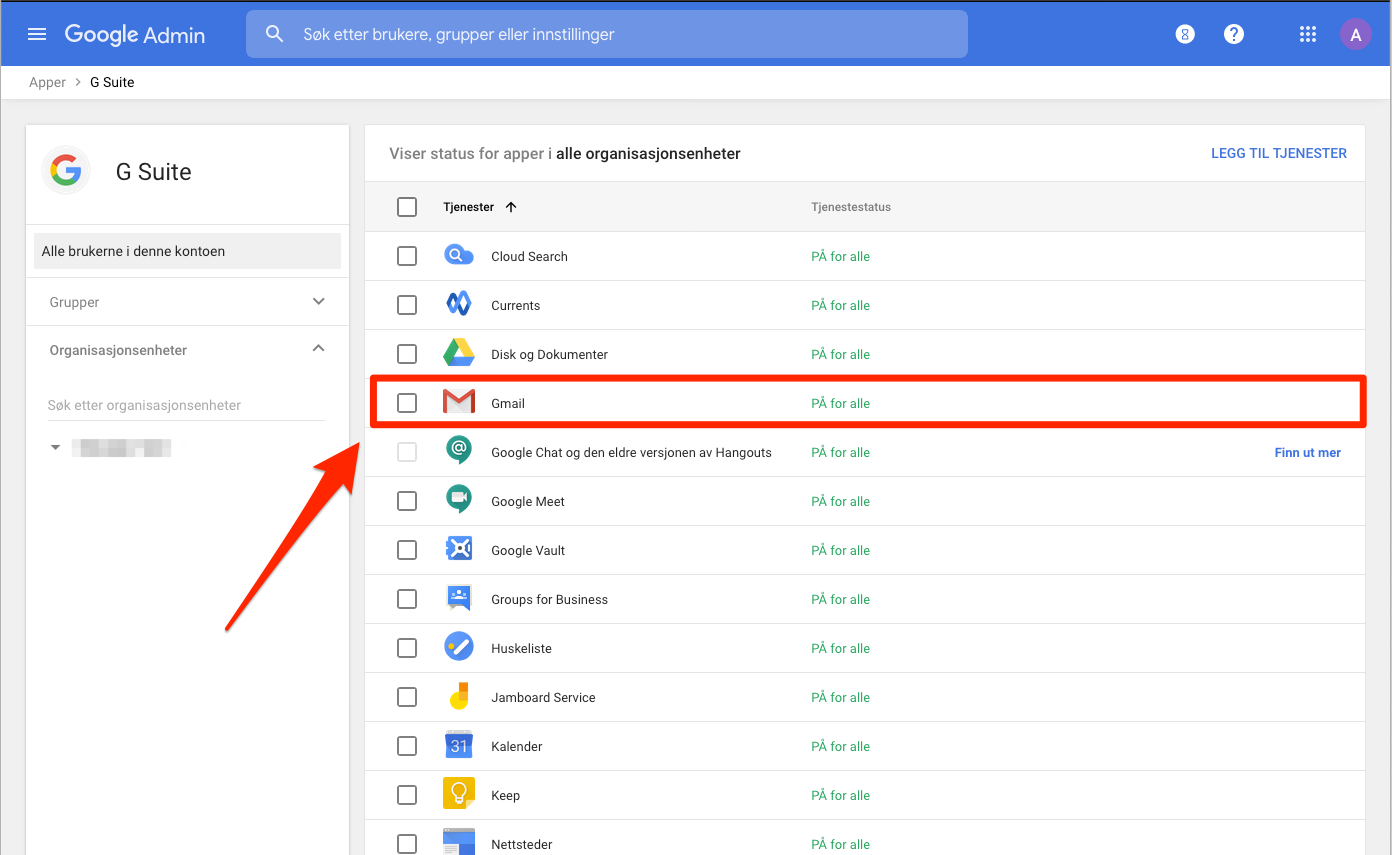Open the main hamburger menu
The image size is (1392, 855).
pos(37,34)
